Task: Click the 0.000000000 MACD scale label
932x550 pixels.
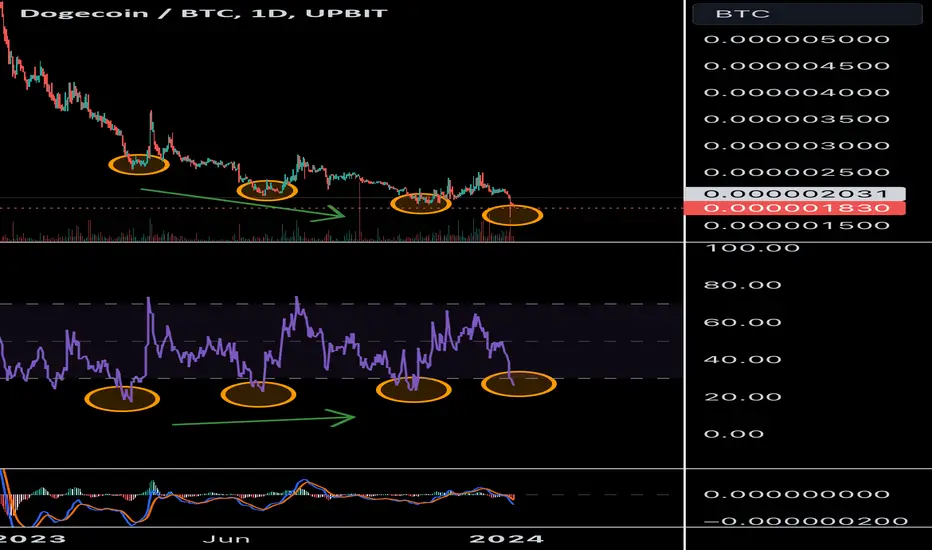Action: [797, 495]
